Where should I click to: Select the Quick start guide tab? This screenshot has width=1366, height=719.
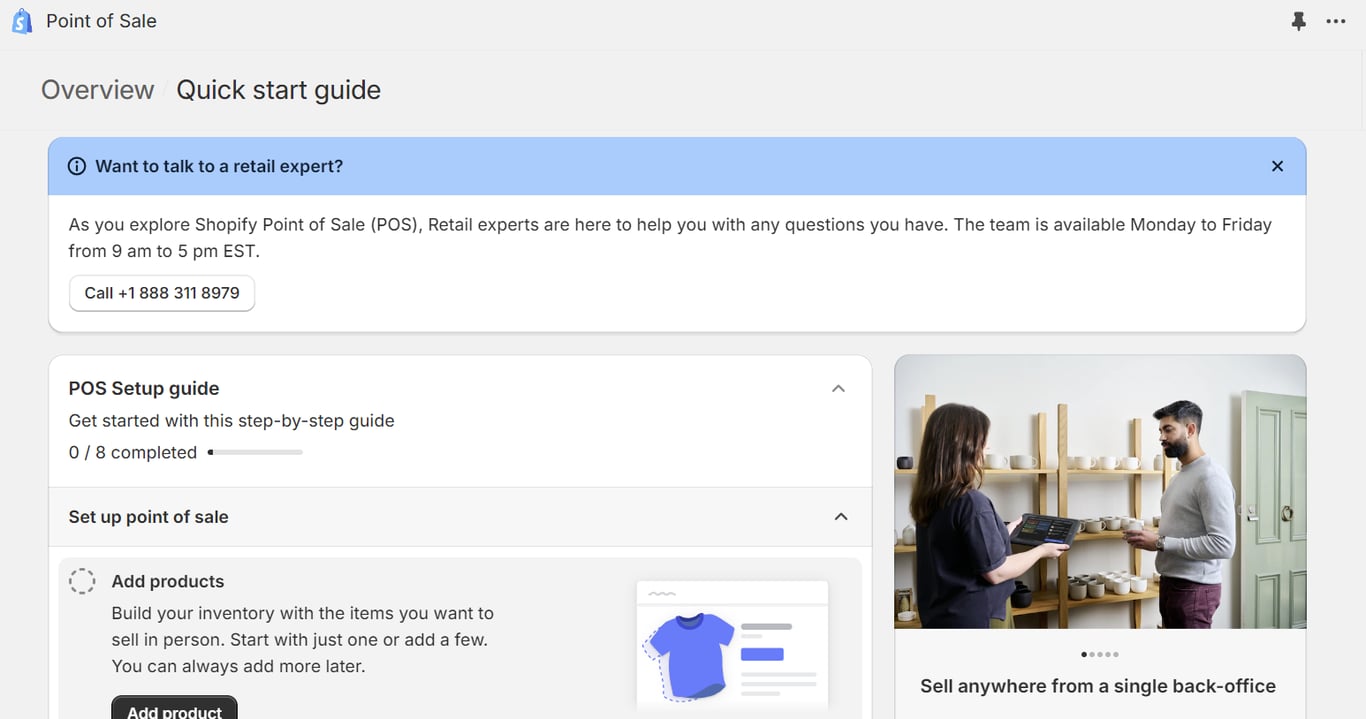click(x=278, y=90)
